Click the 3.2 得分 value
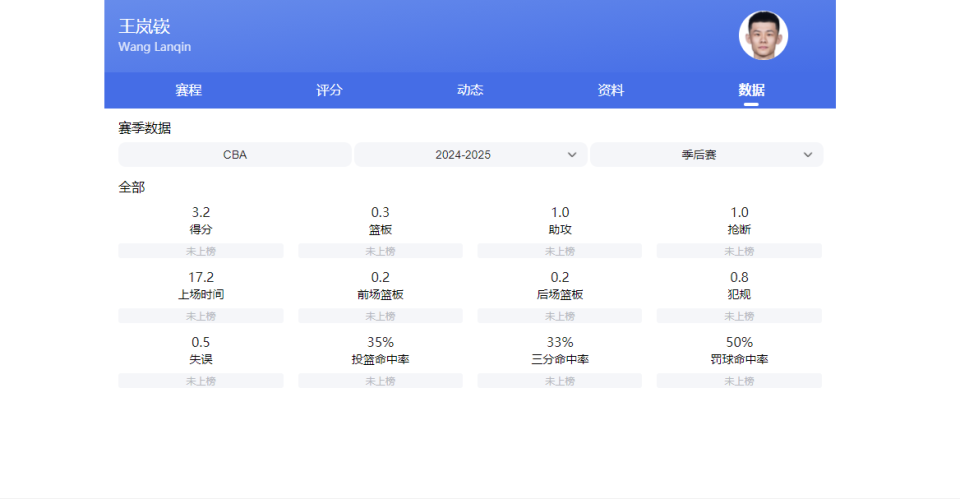960x499 pixels. coord(201,212)
